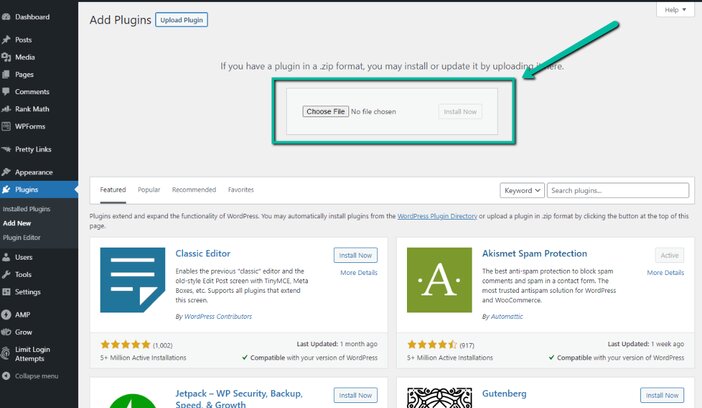Click the Dashboard gauge icon
Viewport: 702px width, 408px height.
pos(6,17)
